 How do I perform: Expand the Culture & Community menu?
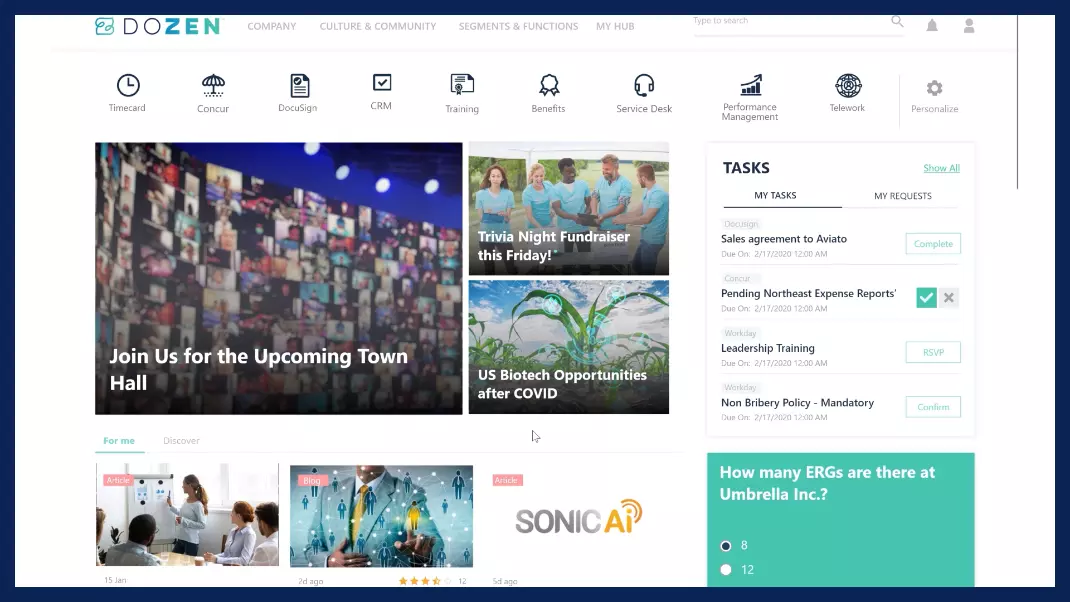pyautogui.click(x=378, y=27)
